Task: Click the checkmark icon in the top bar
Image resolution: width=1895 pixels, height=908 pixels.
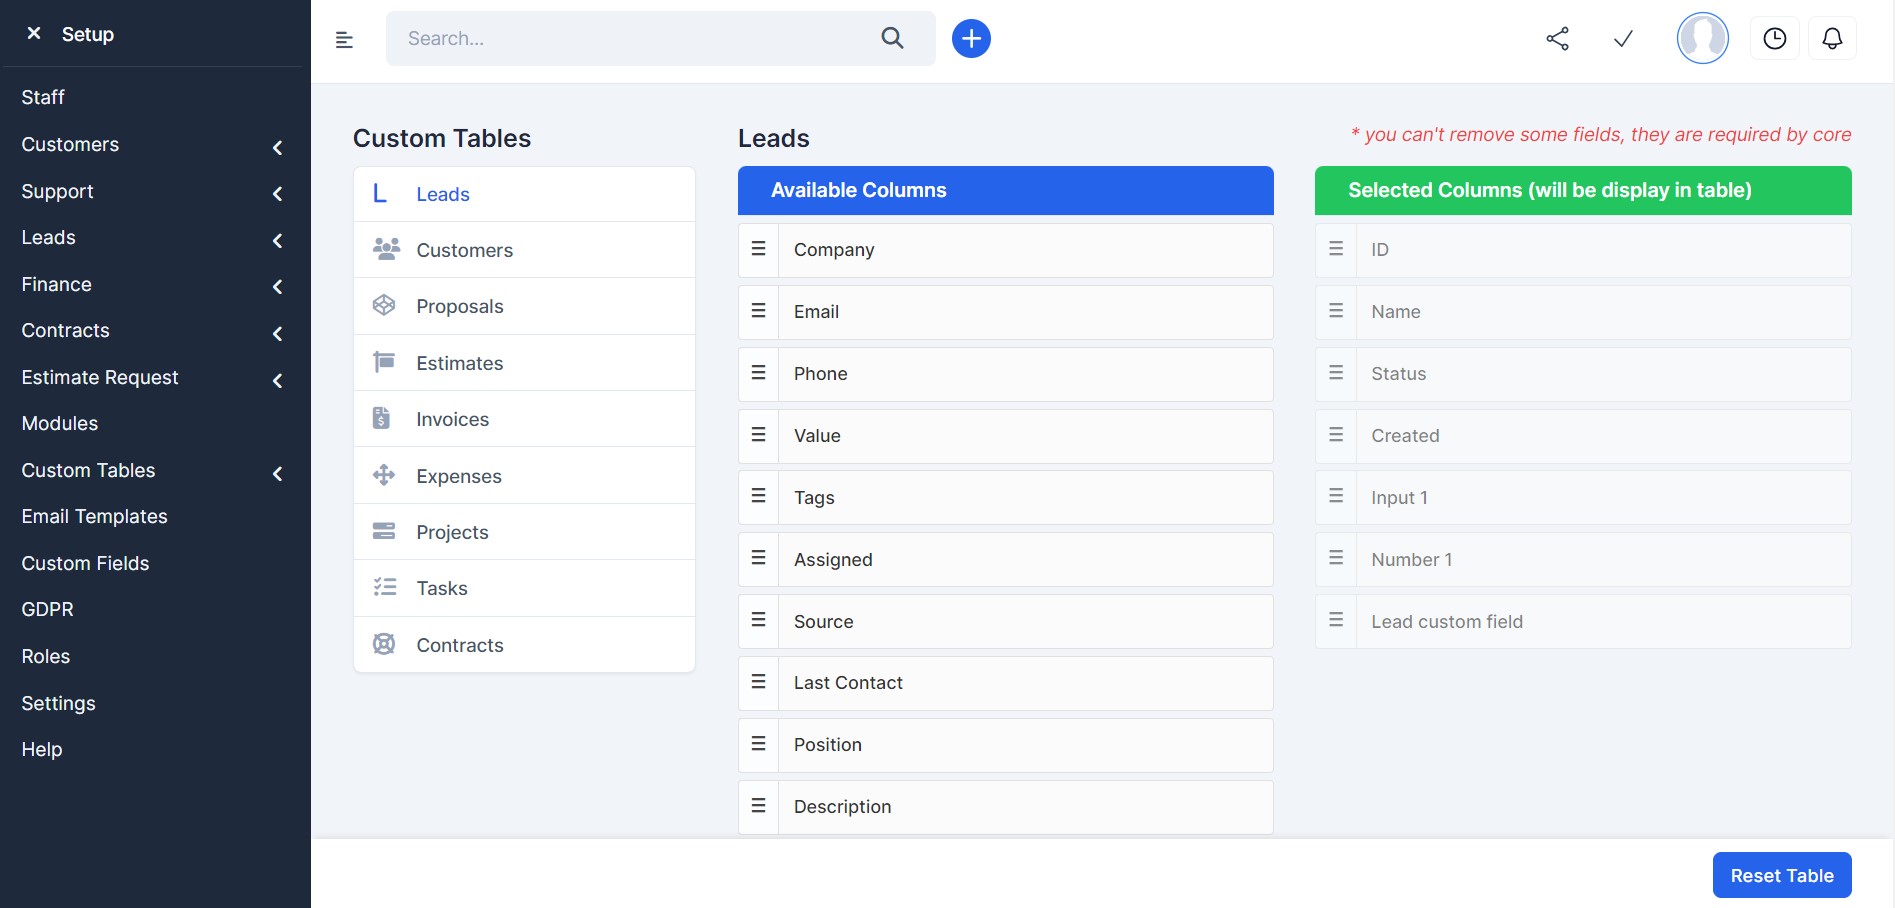Action: pyautogui.click(x=1622, y=38)
